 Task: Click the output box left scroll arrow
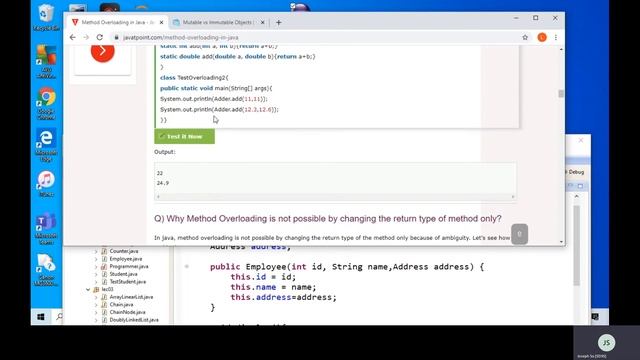pyautogui.click(x=158, y=197)
